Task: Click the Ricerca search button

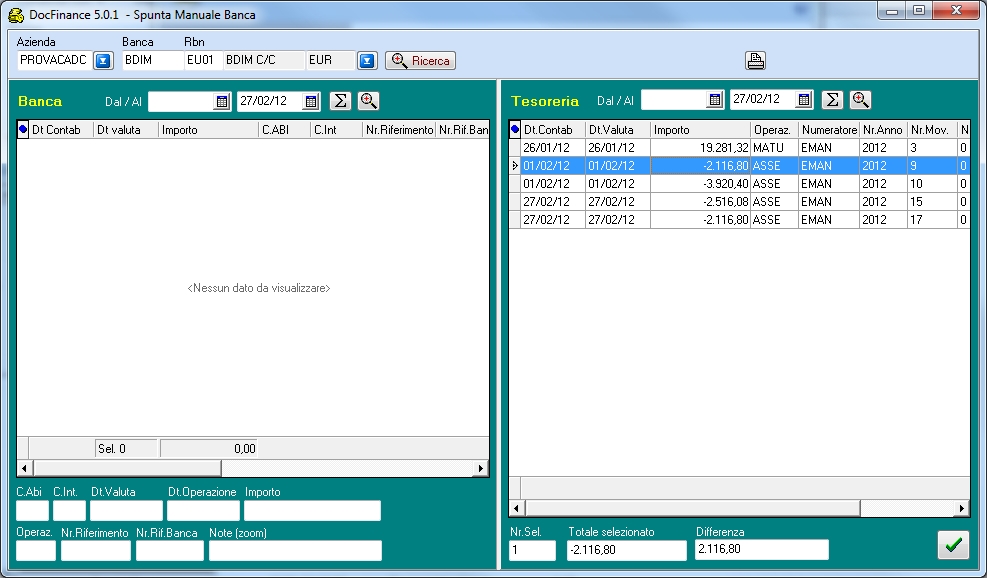Action: pyautogui.click(x=420, y=60)
